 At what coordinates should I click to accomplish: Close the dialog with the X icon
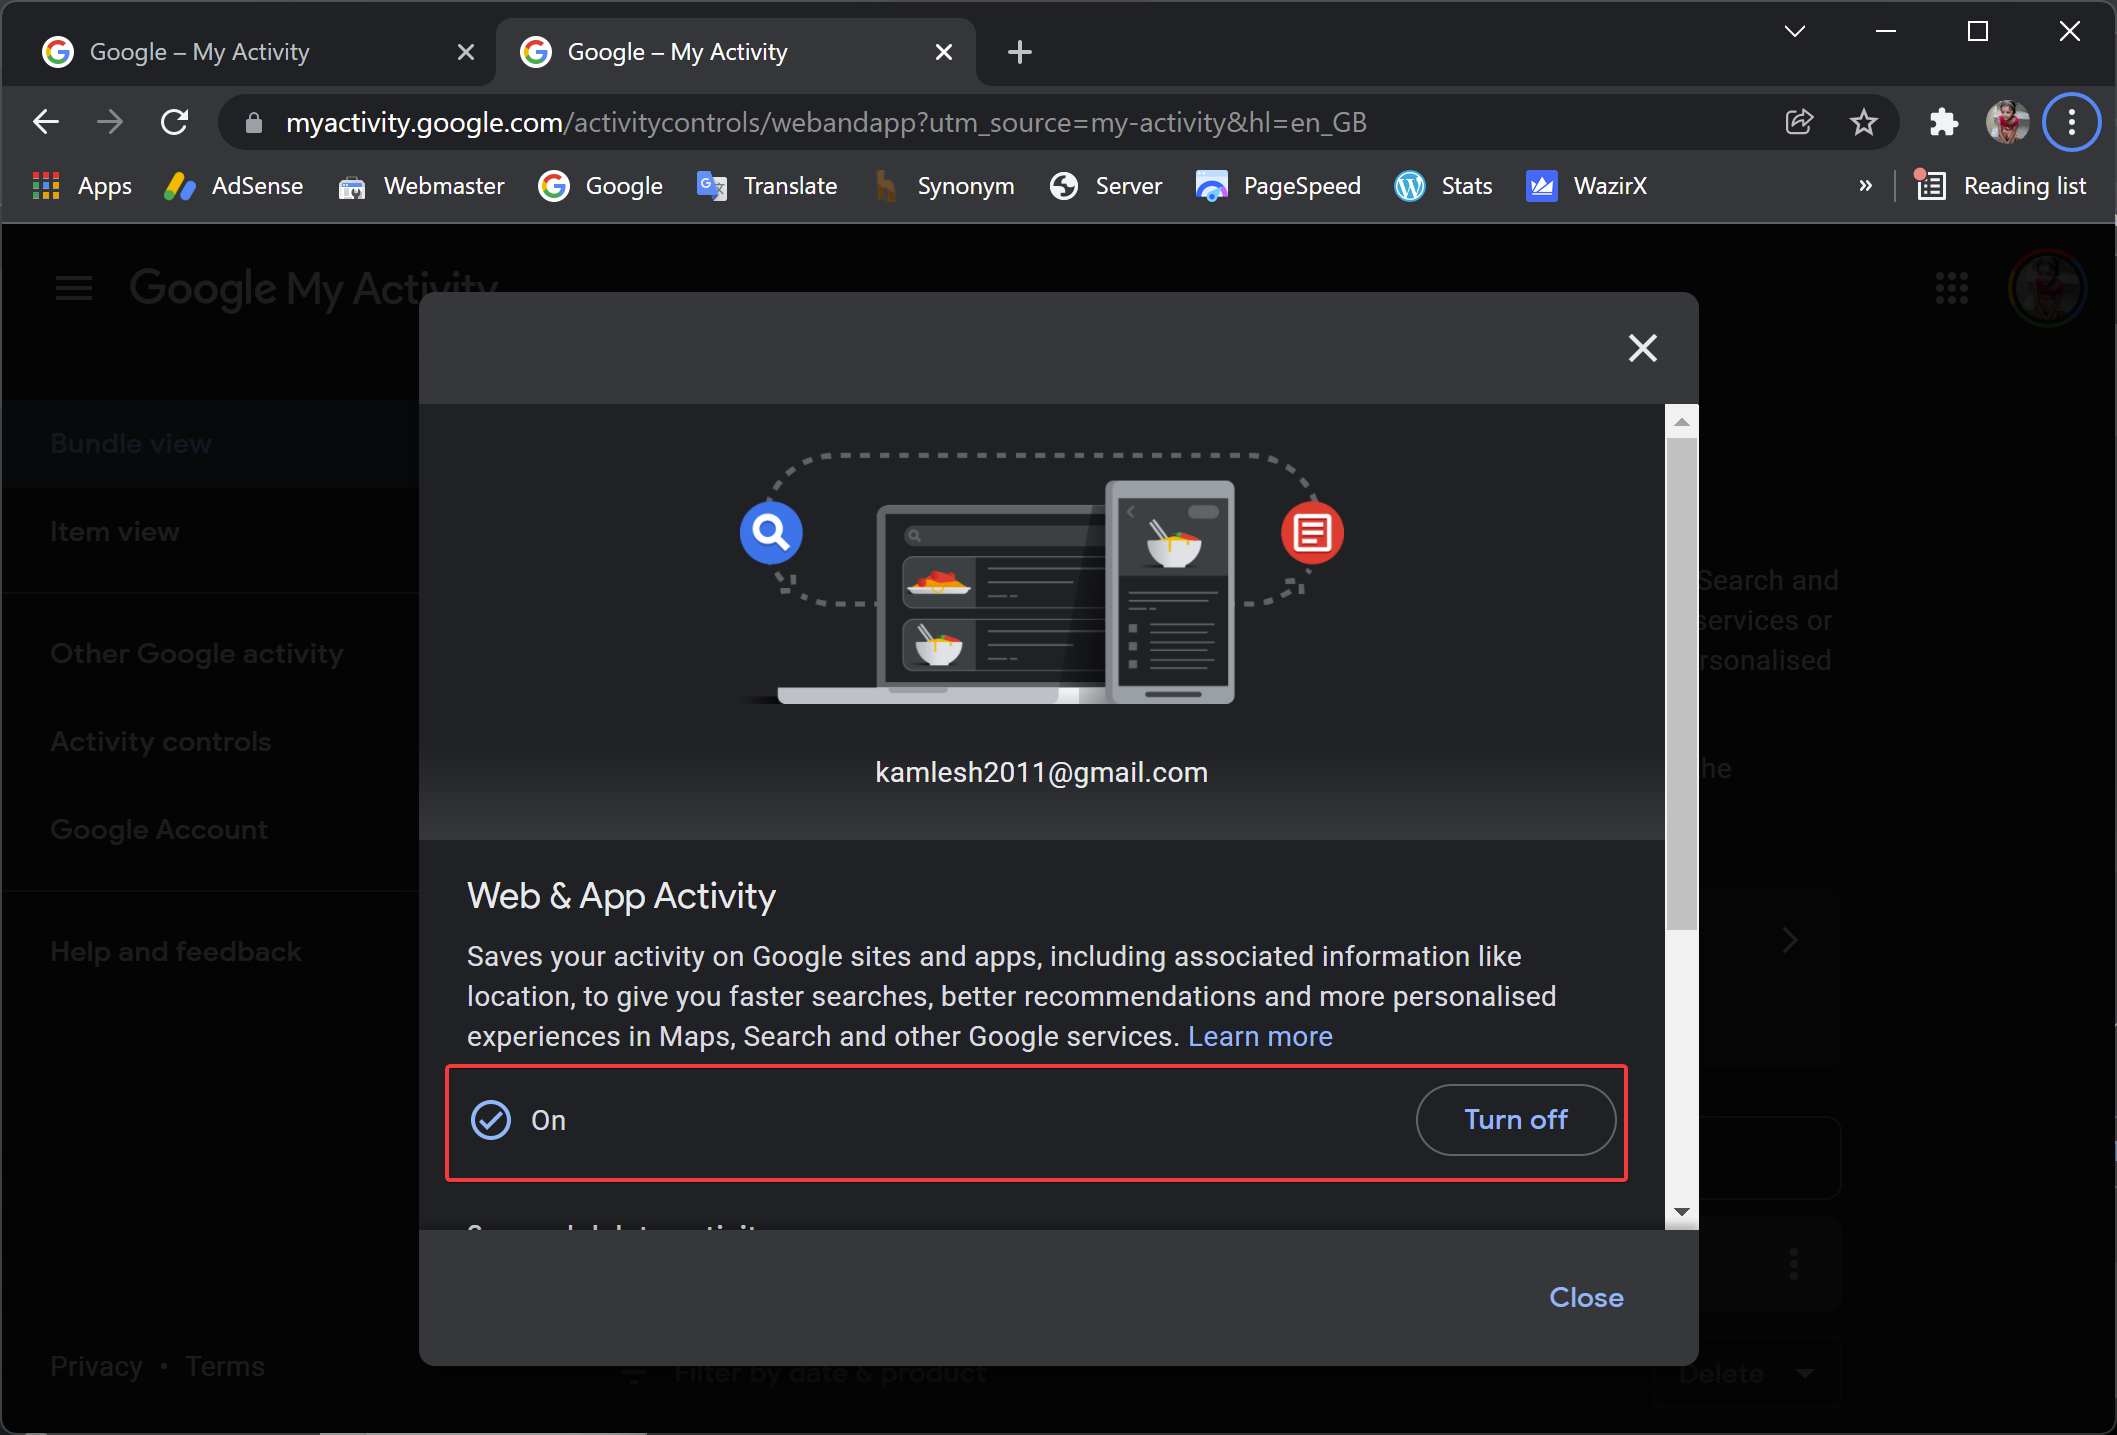point(1642,348)
